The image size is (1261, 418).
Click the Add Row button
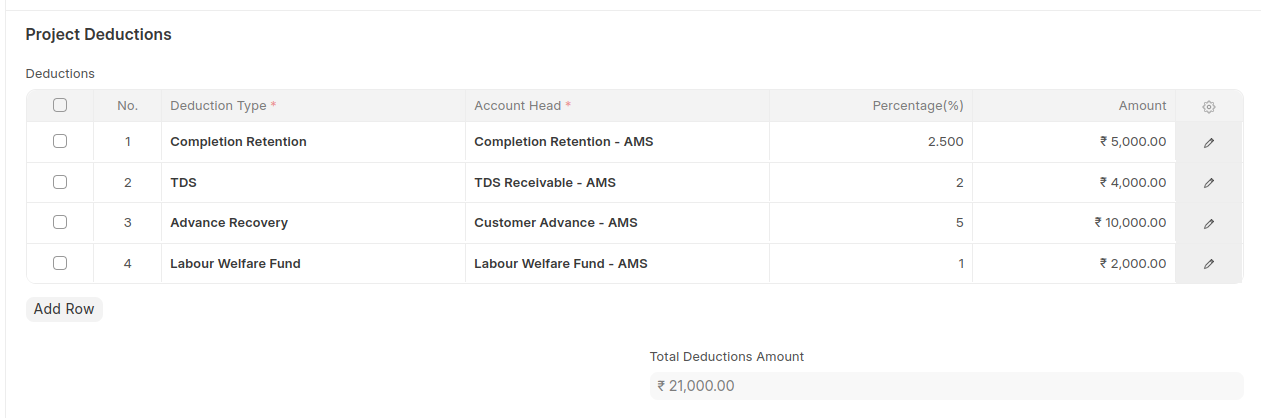(64, 309)
